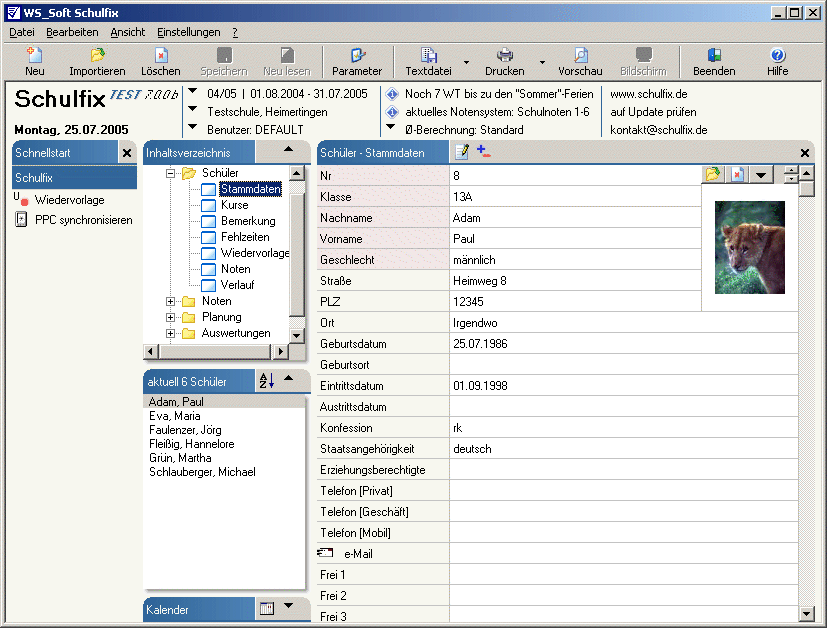
Task: Click the info icon next to Sommer-Ferien text
Action: pos(392,94)
